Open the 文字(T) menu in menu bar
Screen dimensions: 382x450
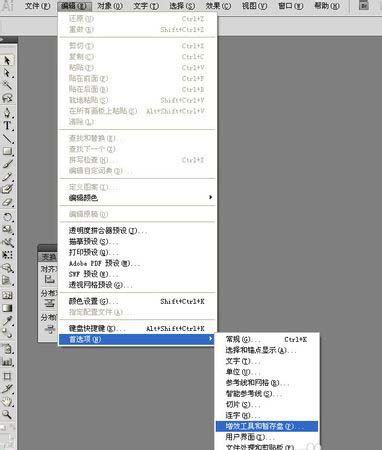point(146,6)
